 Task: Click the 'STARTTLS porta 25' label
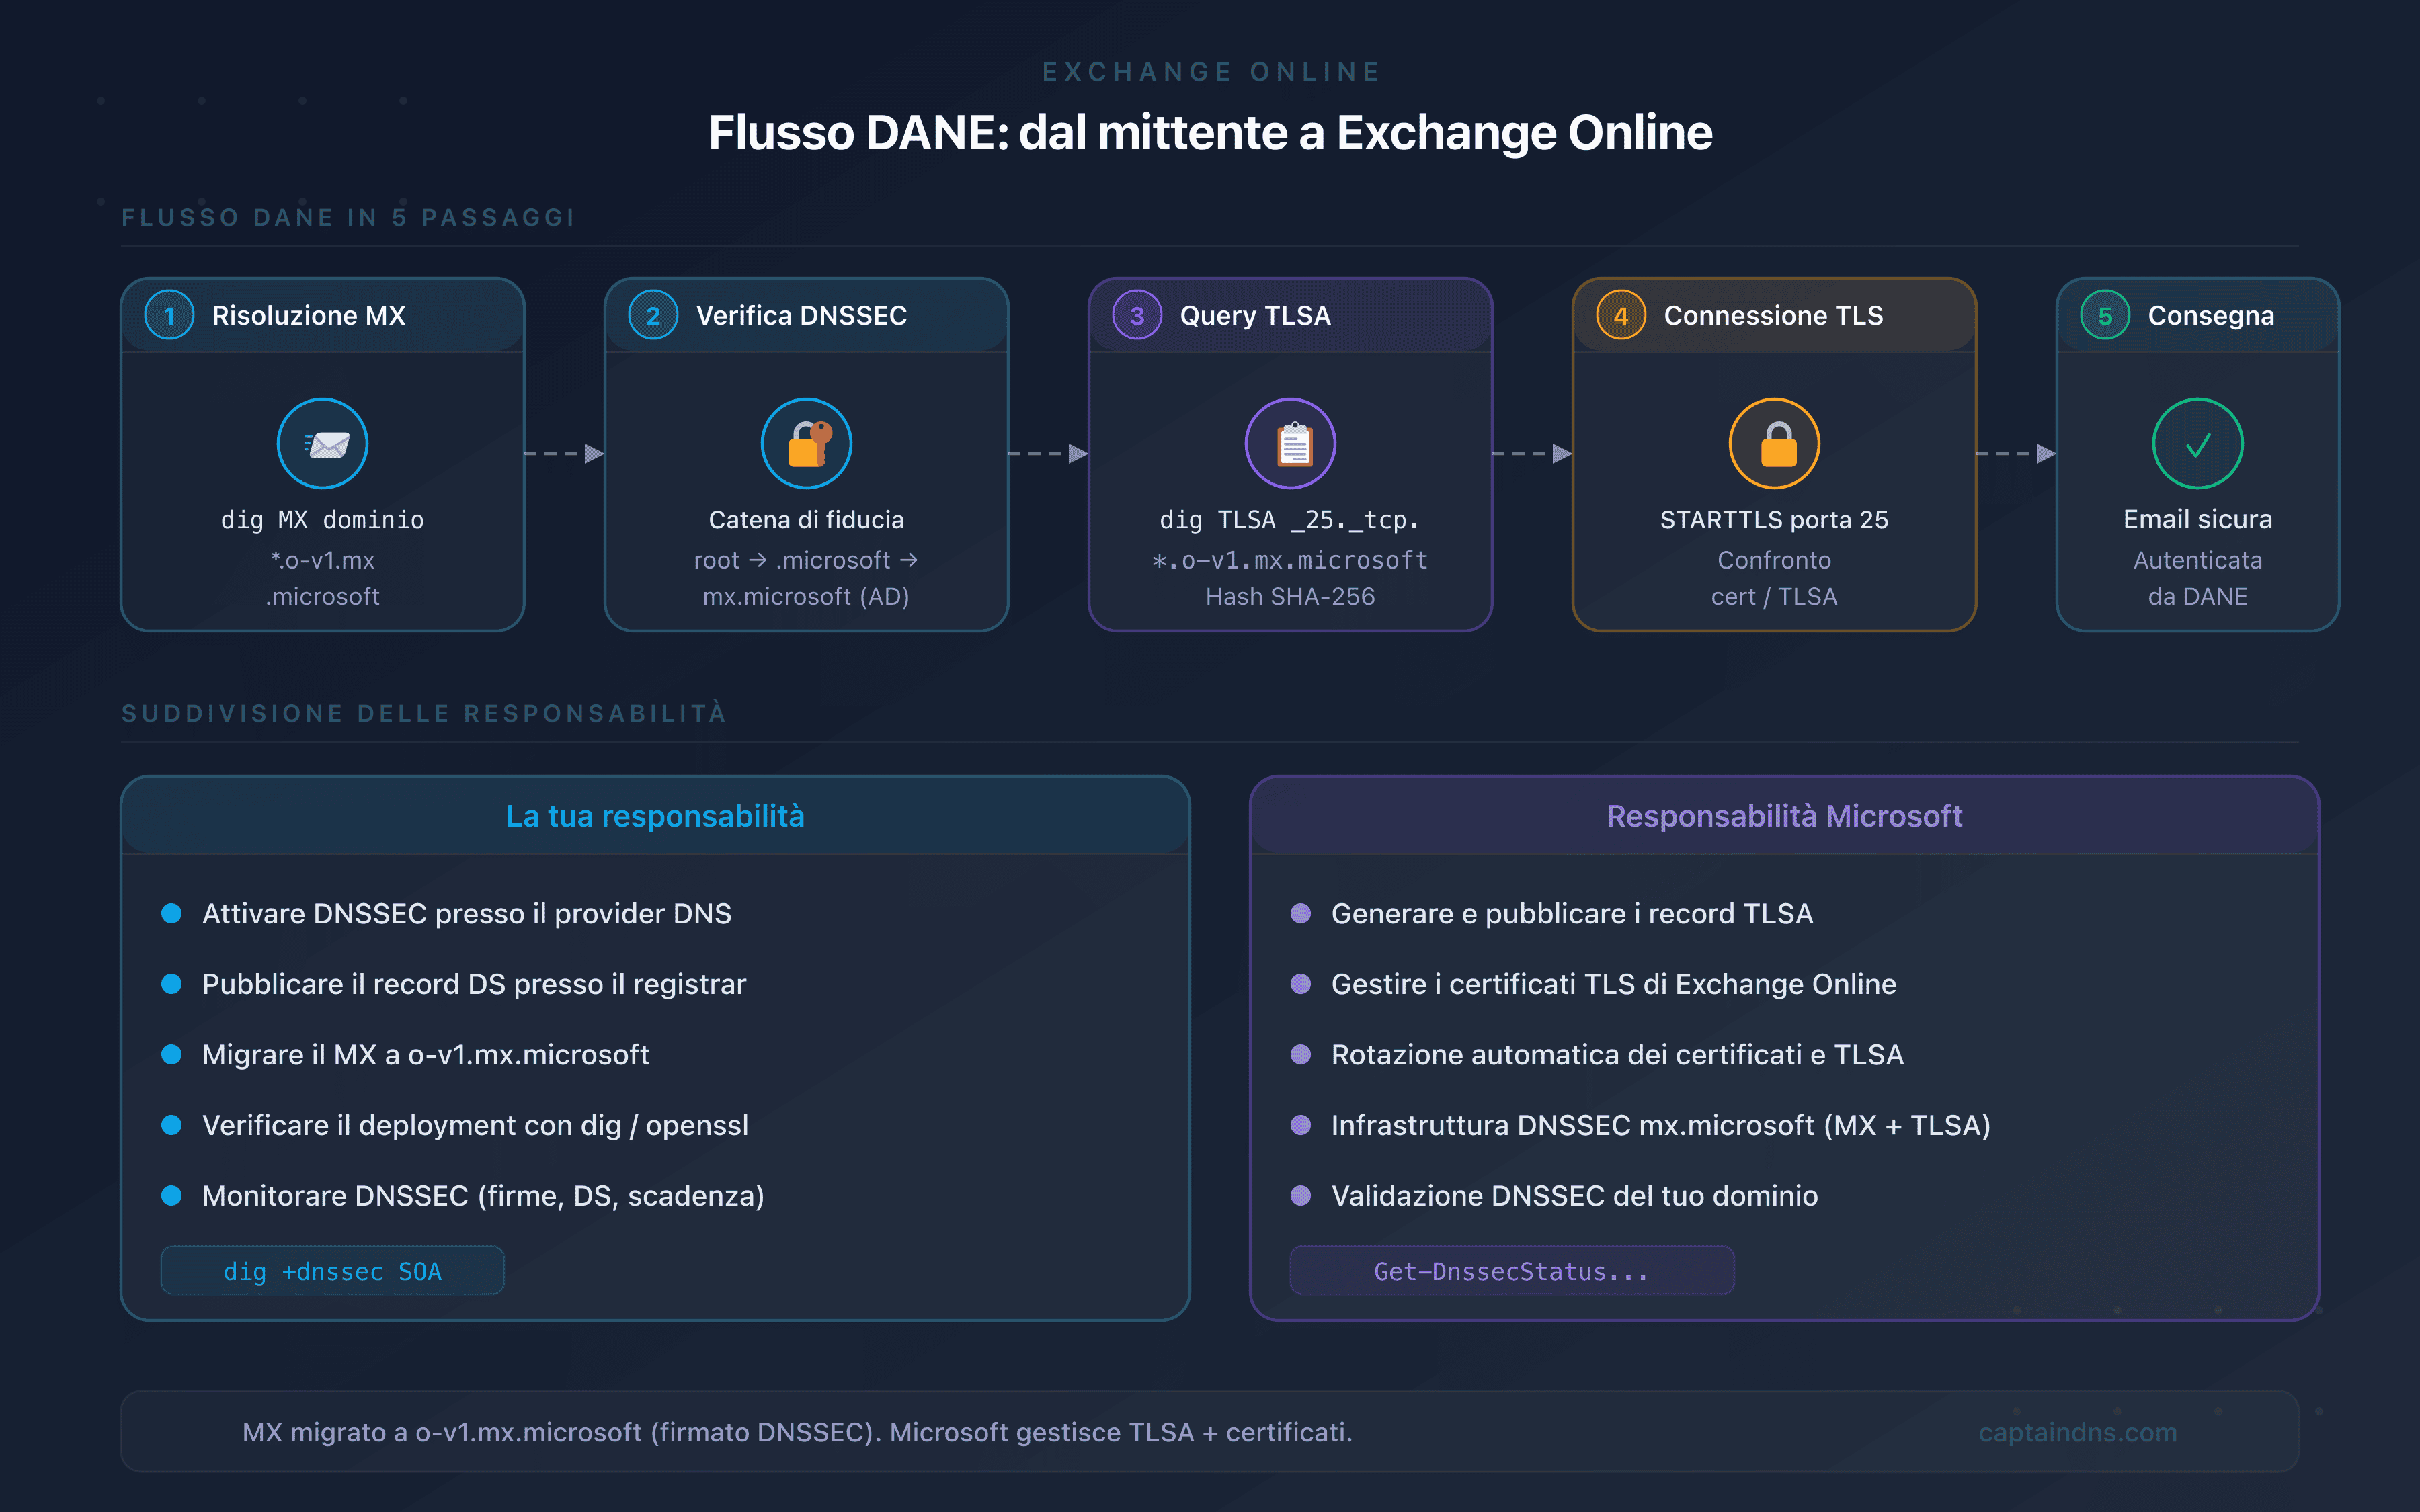click(x=1775, y=520)
